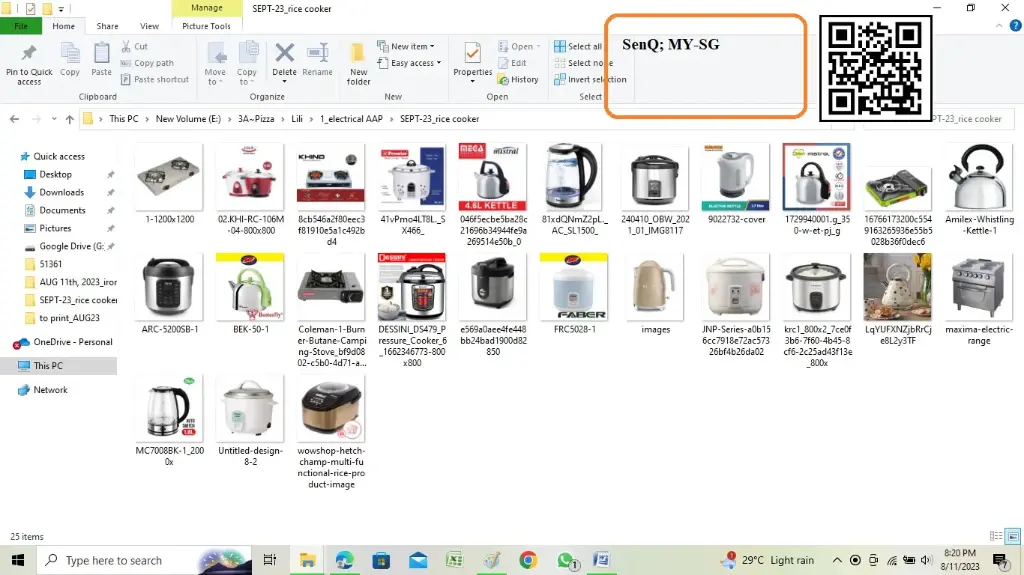Open recent locations dropdown arrow
Screen dimensions: 1024x575
point(54,120)
